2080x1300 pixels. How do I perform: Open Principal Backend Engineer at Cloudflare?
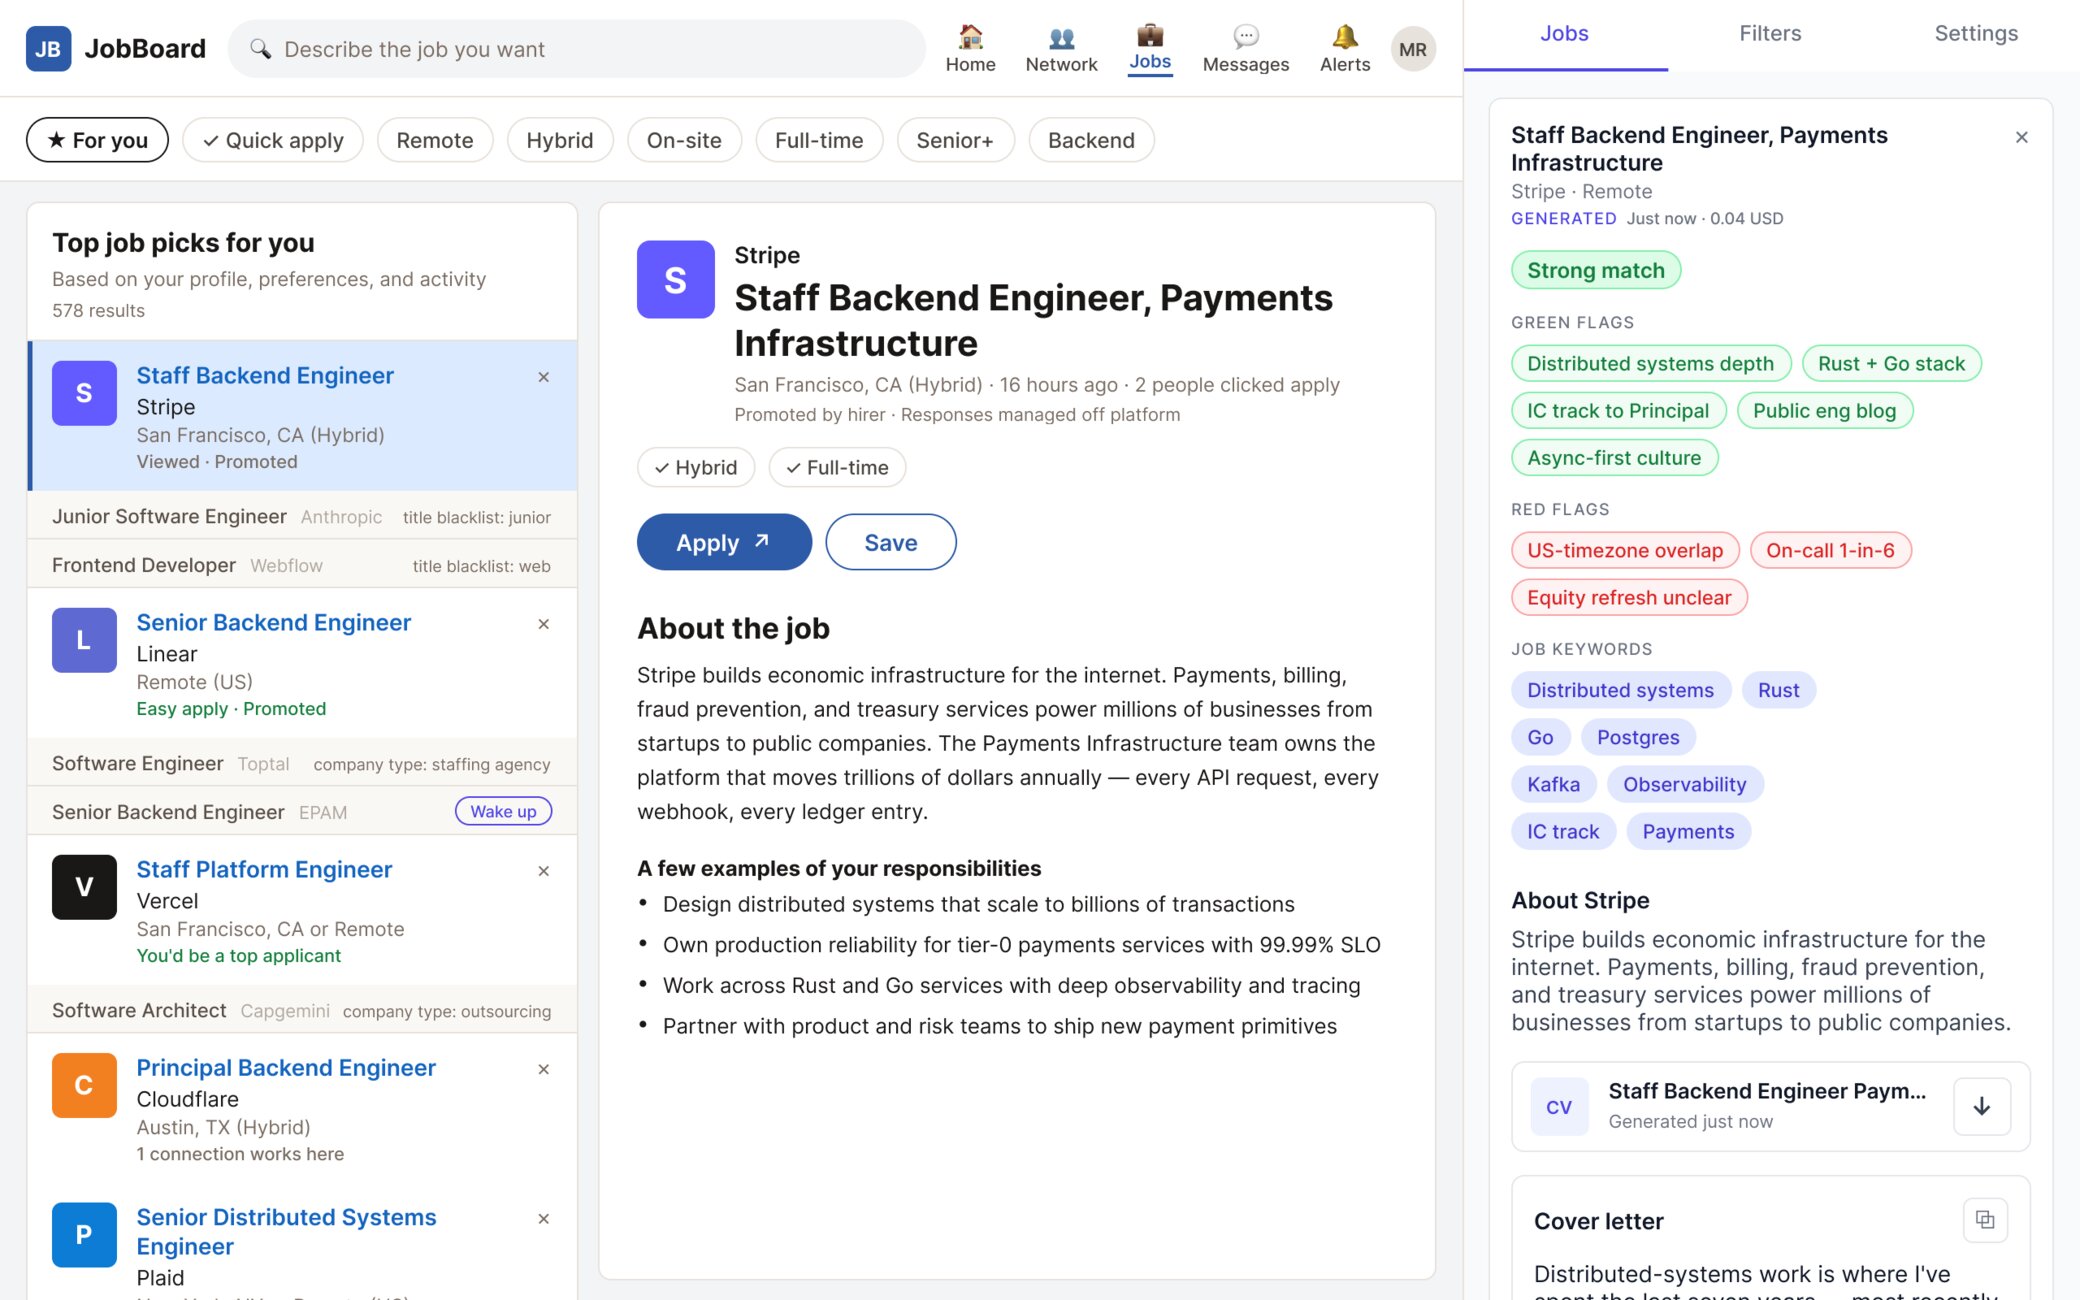pos(286,1067)
